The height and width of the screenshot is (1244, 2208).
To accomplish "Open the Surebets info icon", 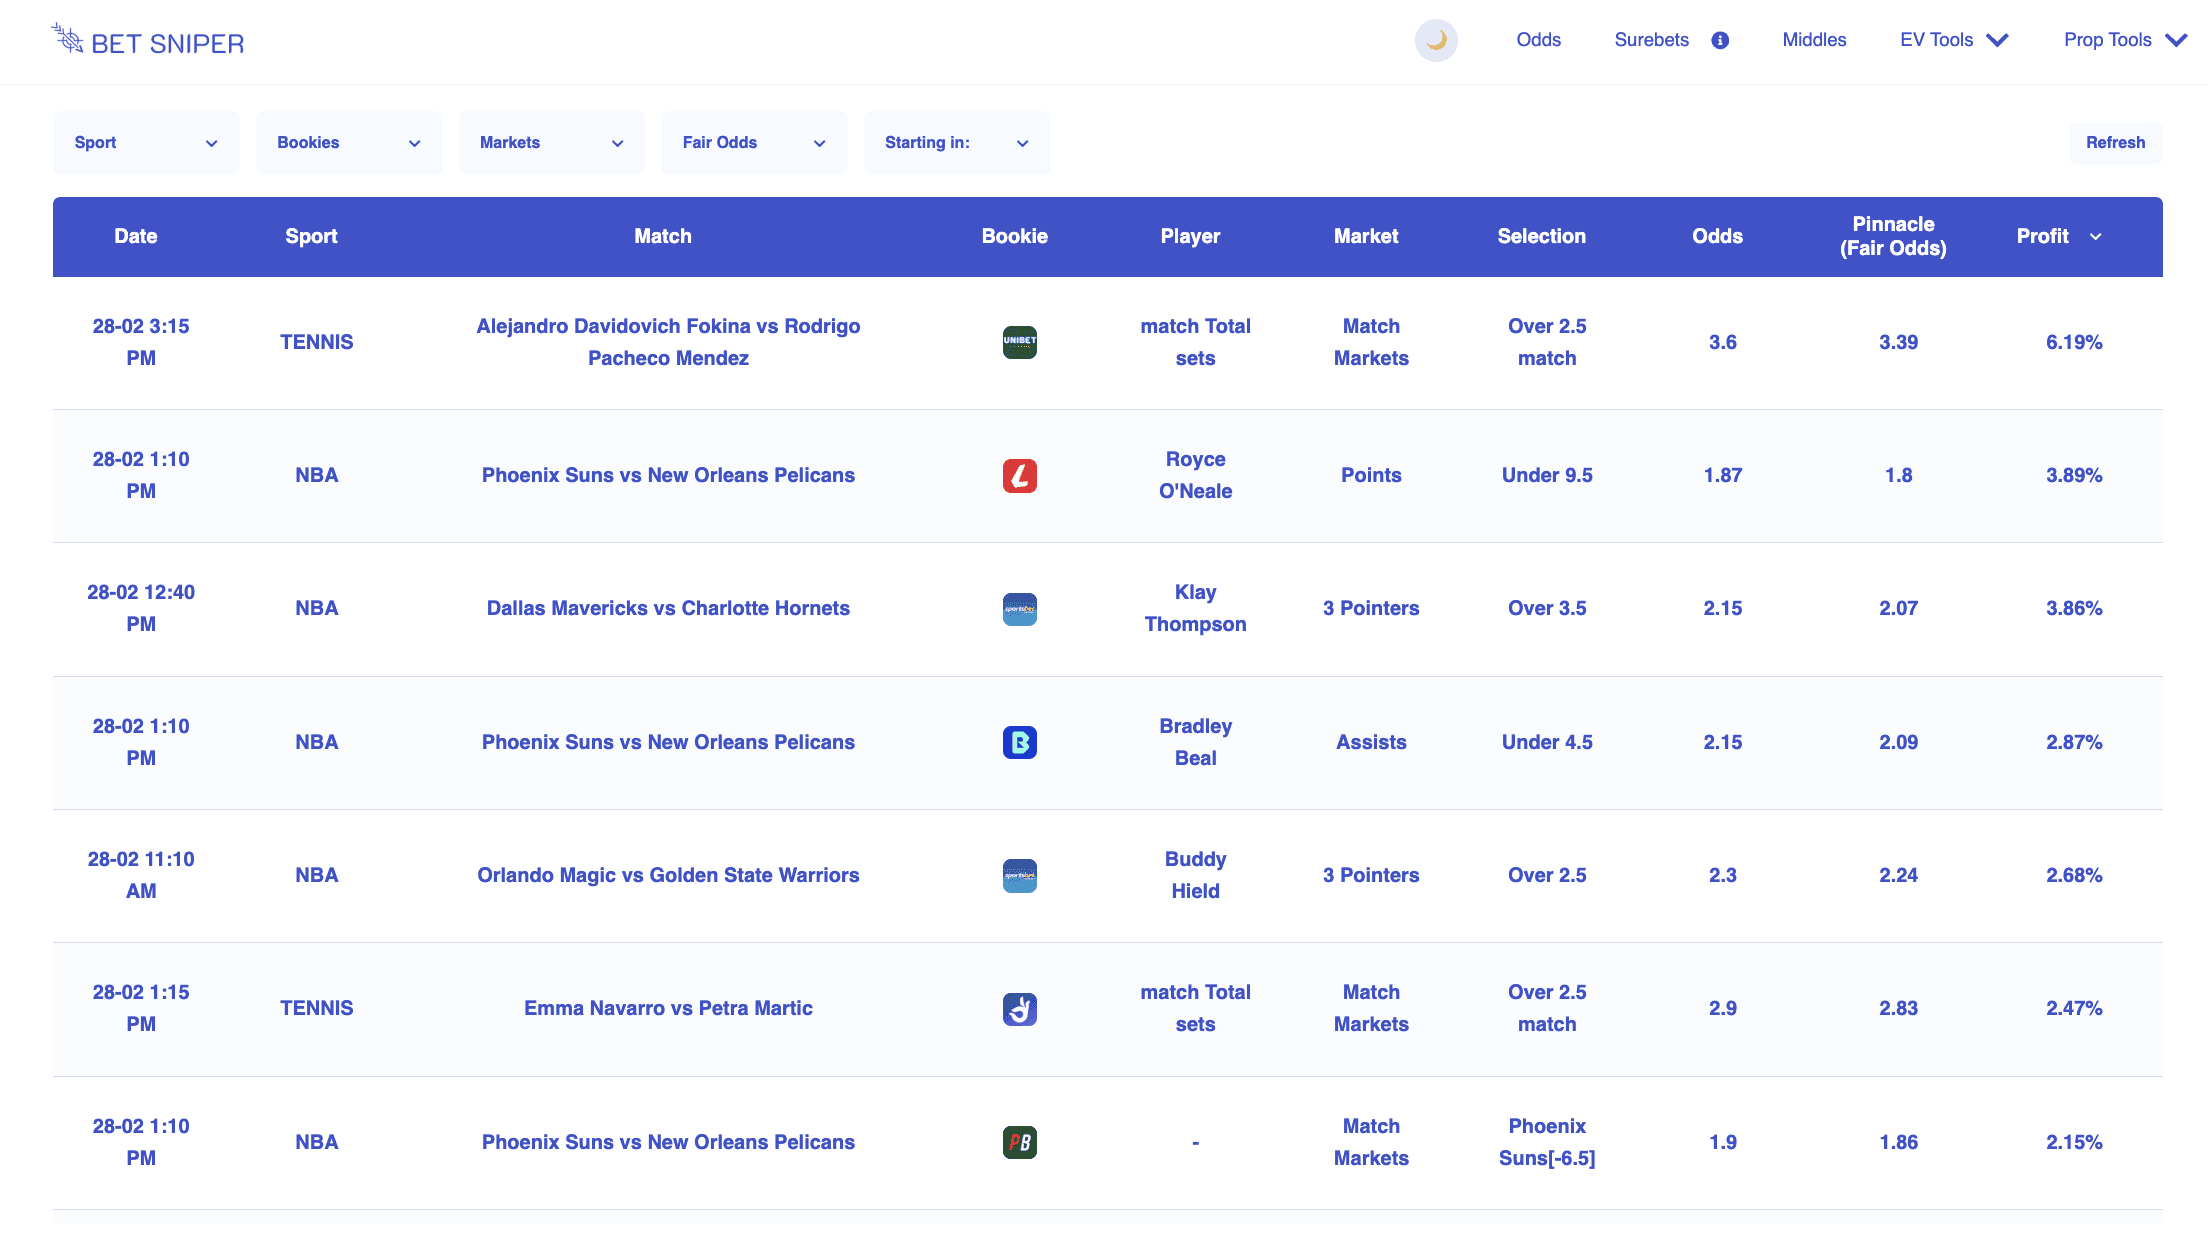I will pos(1720,40).
